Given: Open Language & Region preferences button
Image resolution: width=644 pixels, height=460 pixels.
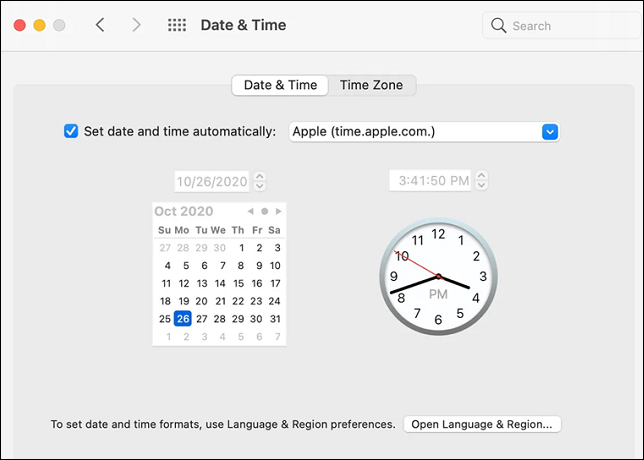Looking at the screenshot, I should point(483,424).
